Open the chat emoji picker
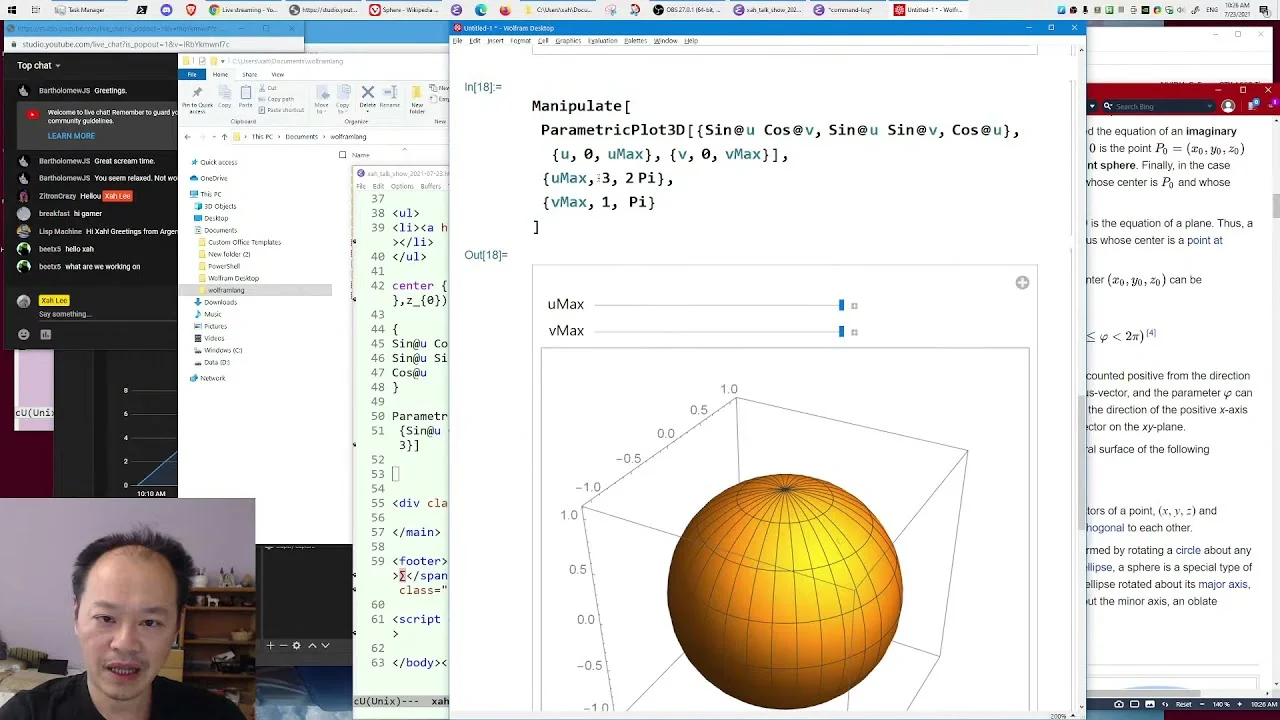 click(x=24, y=335)
